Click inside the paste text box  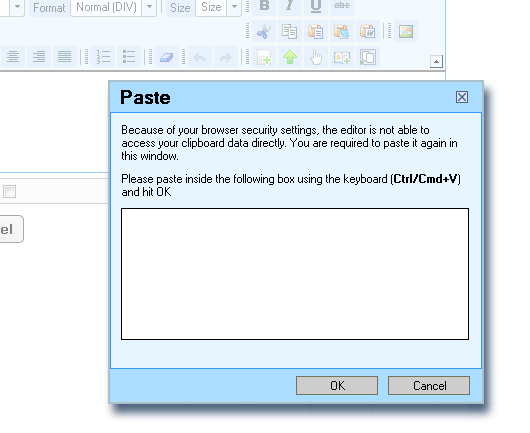[x=295, y=274]
